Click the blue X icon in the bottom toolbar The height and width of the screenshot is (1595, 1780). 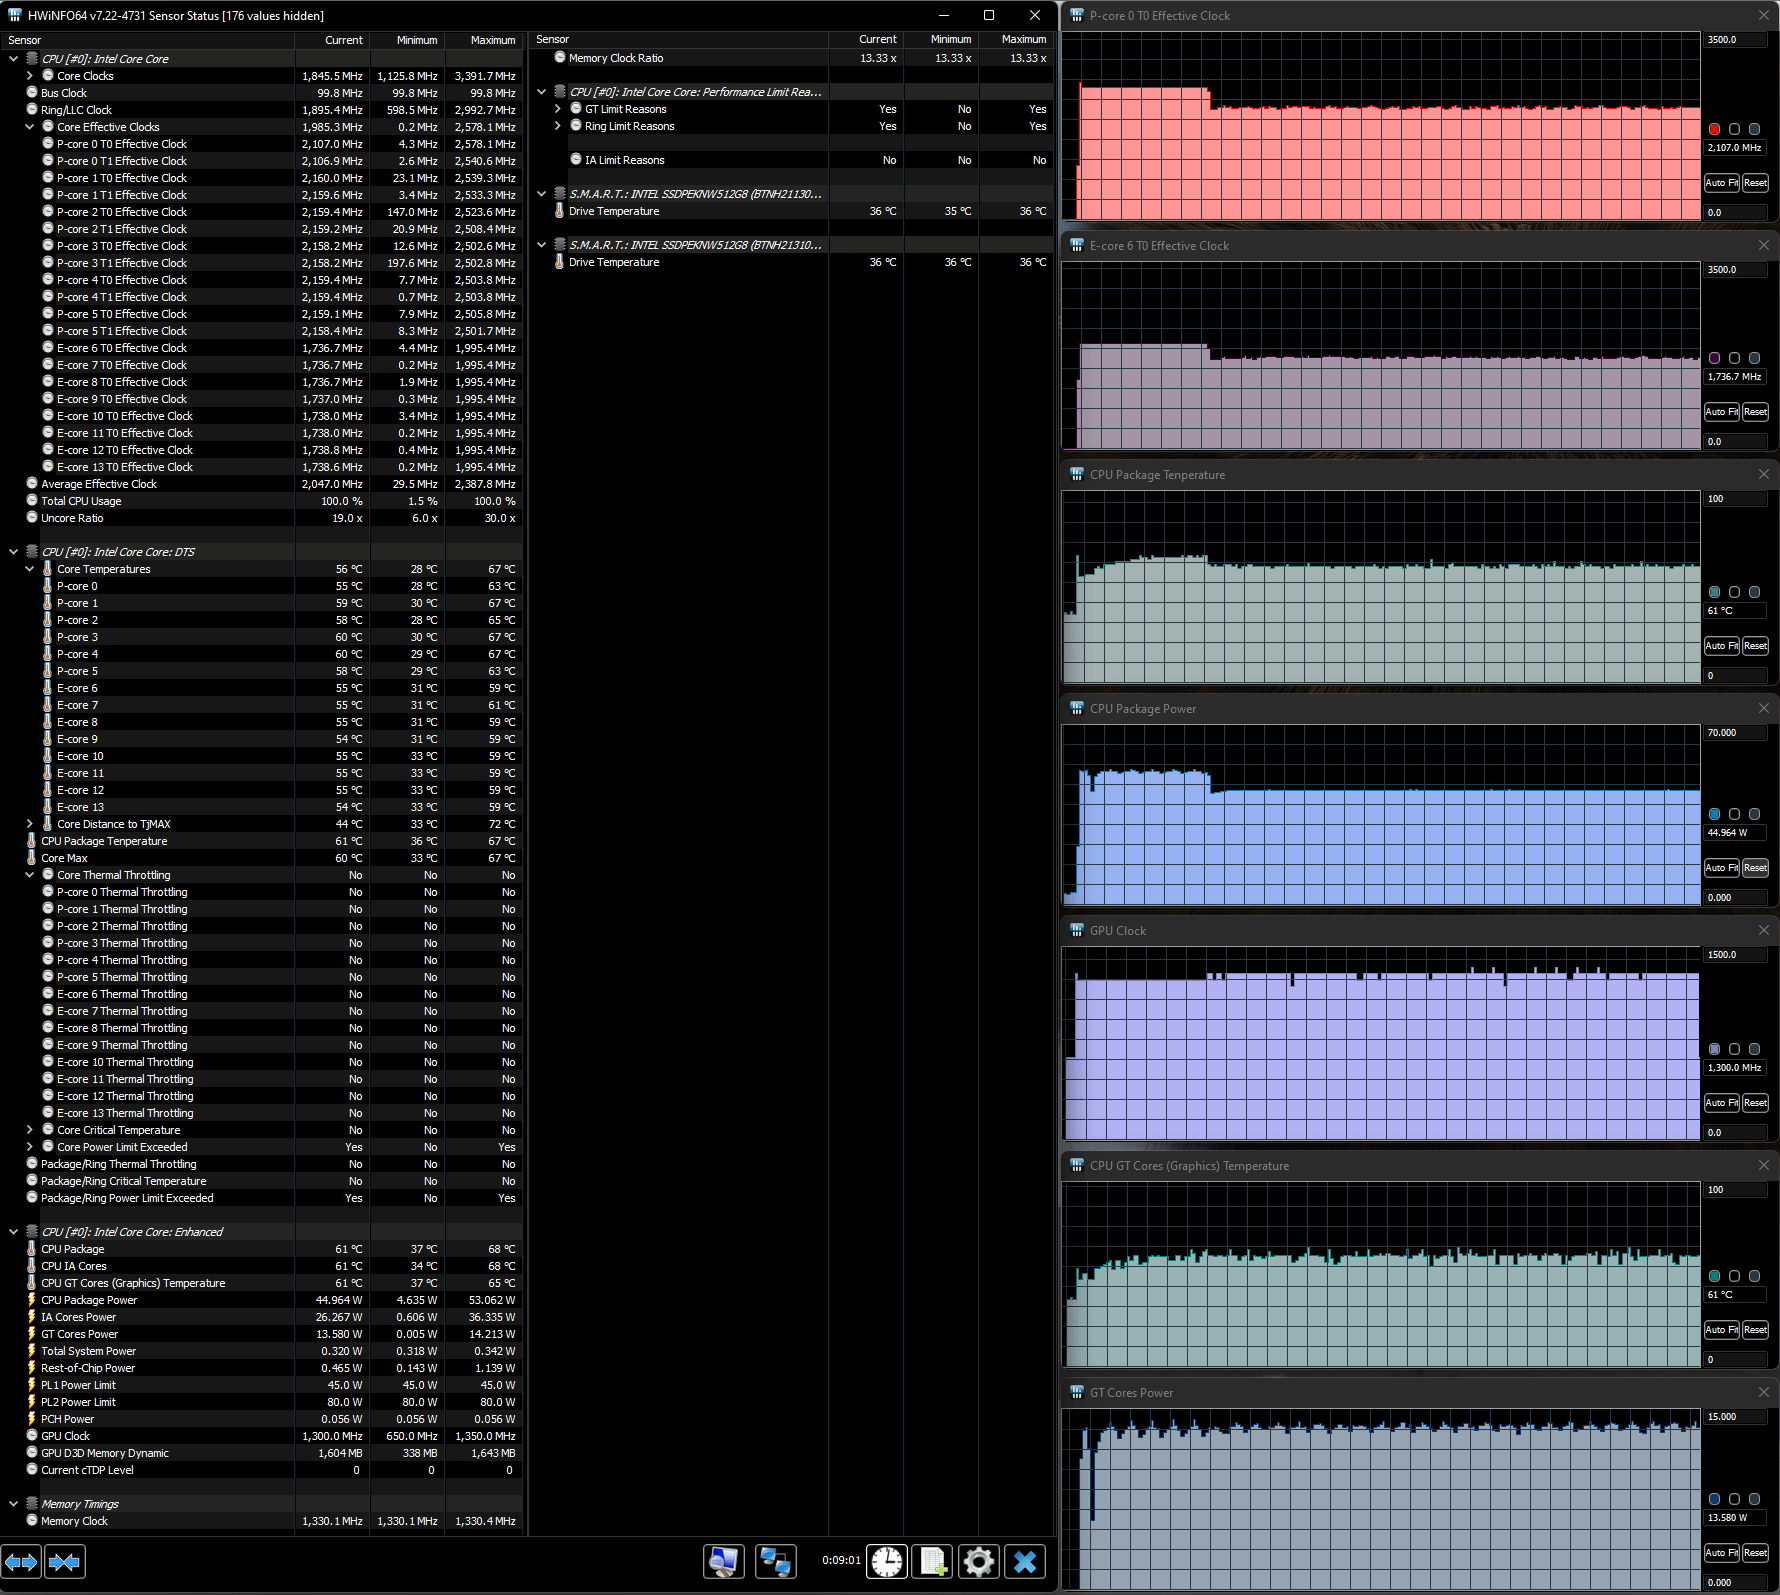[x=1025, y=1561]
